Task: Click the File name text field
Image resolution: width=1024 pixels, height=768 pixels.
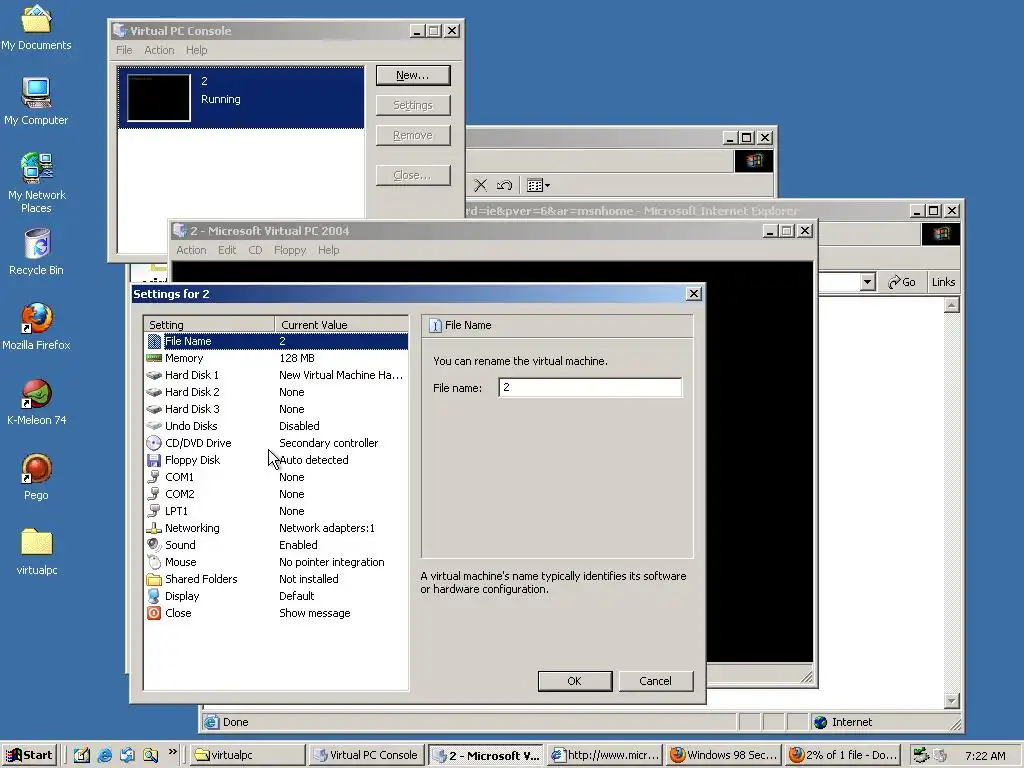Action: tap(590, 387)
